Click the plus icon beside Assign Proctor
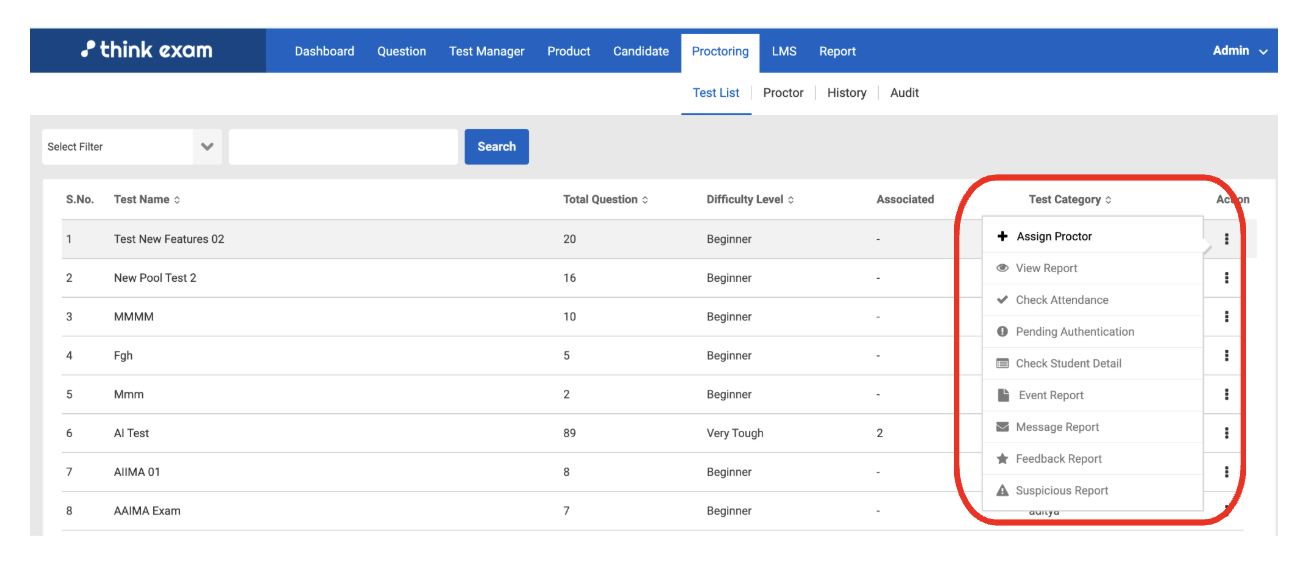1316x574 pixels. [1003, 237]
